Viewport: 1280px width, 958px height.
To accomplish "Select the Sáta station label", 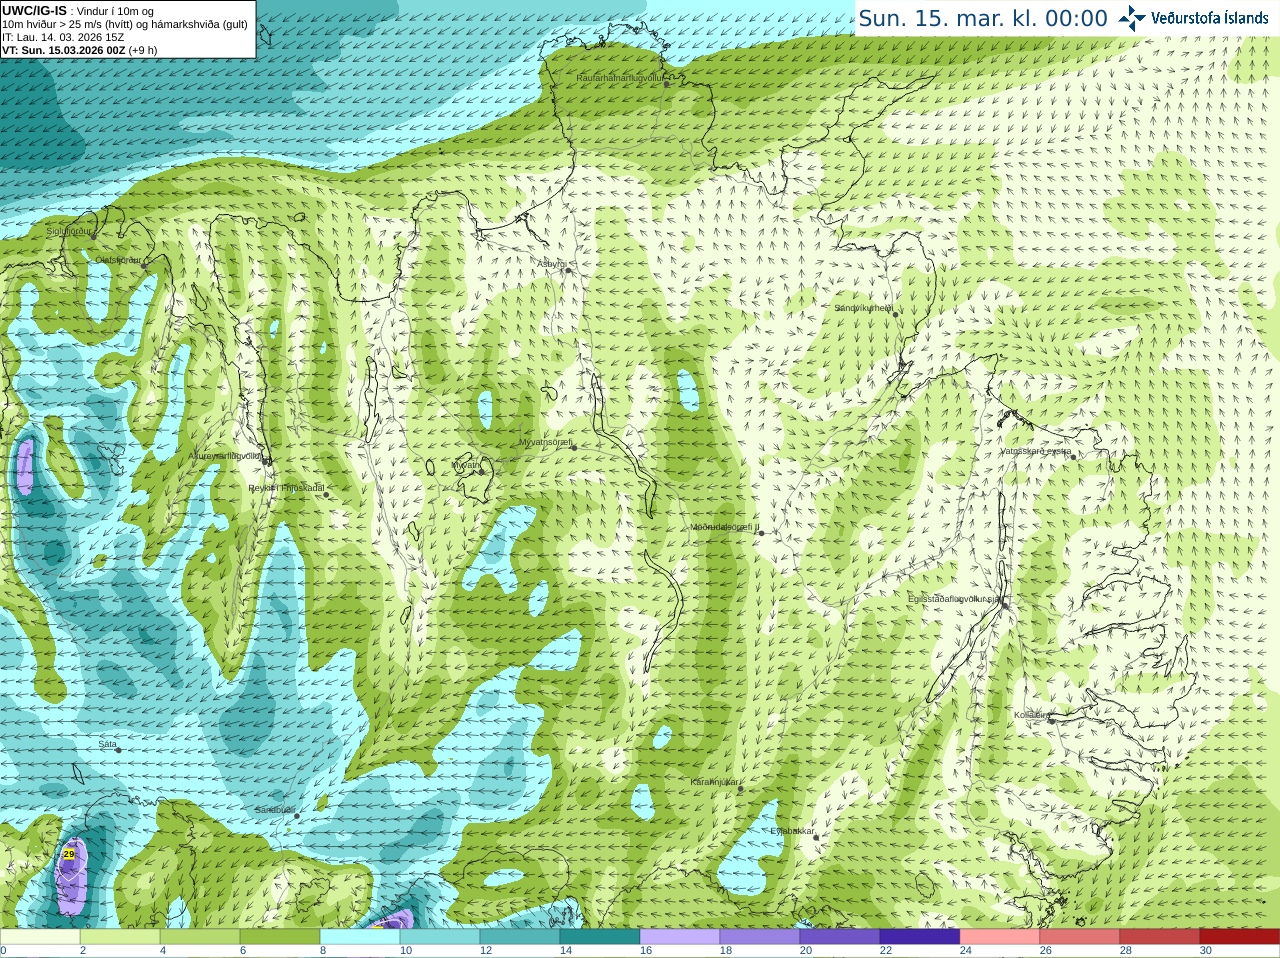I will click(x=108, y=744).
